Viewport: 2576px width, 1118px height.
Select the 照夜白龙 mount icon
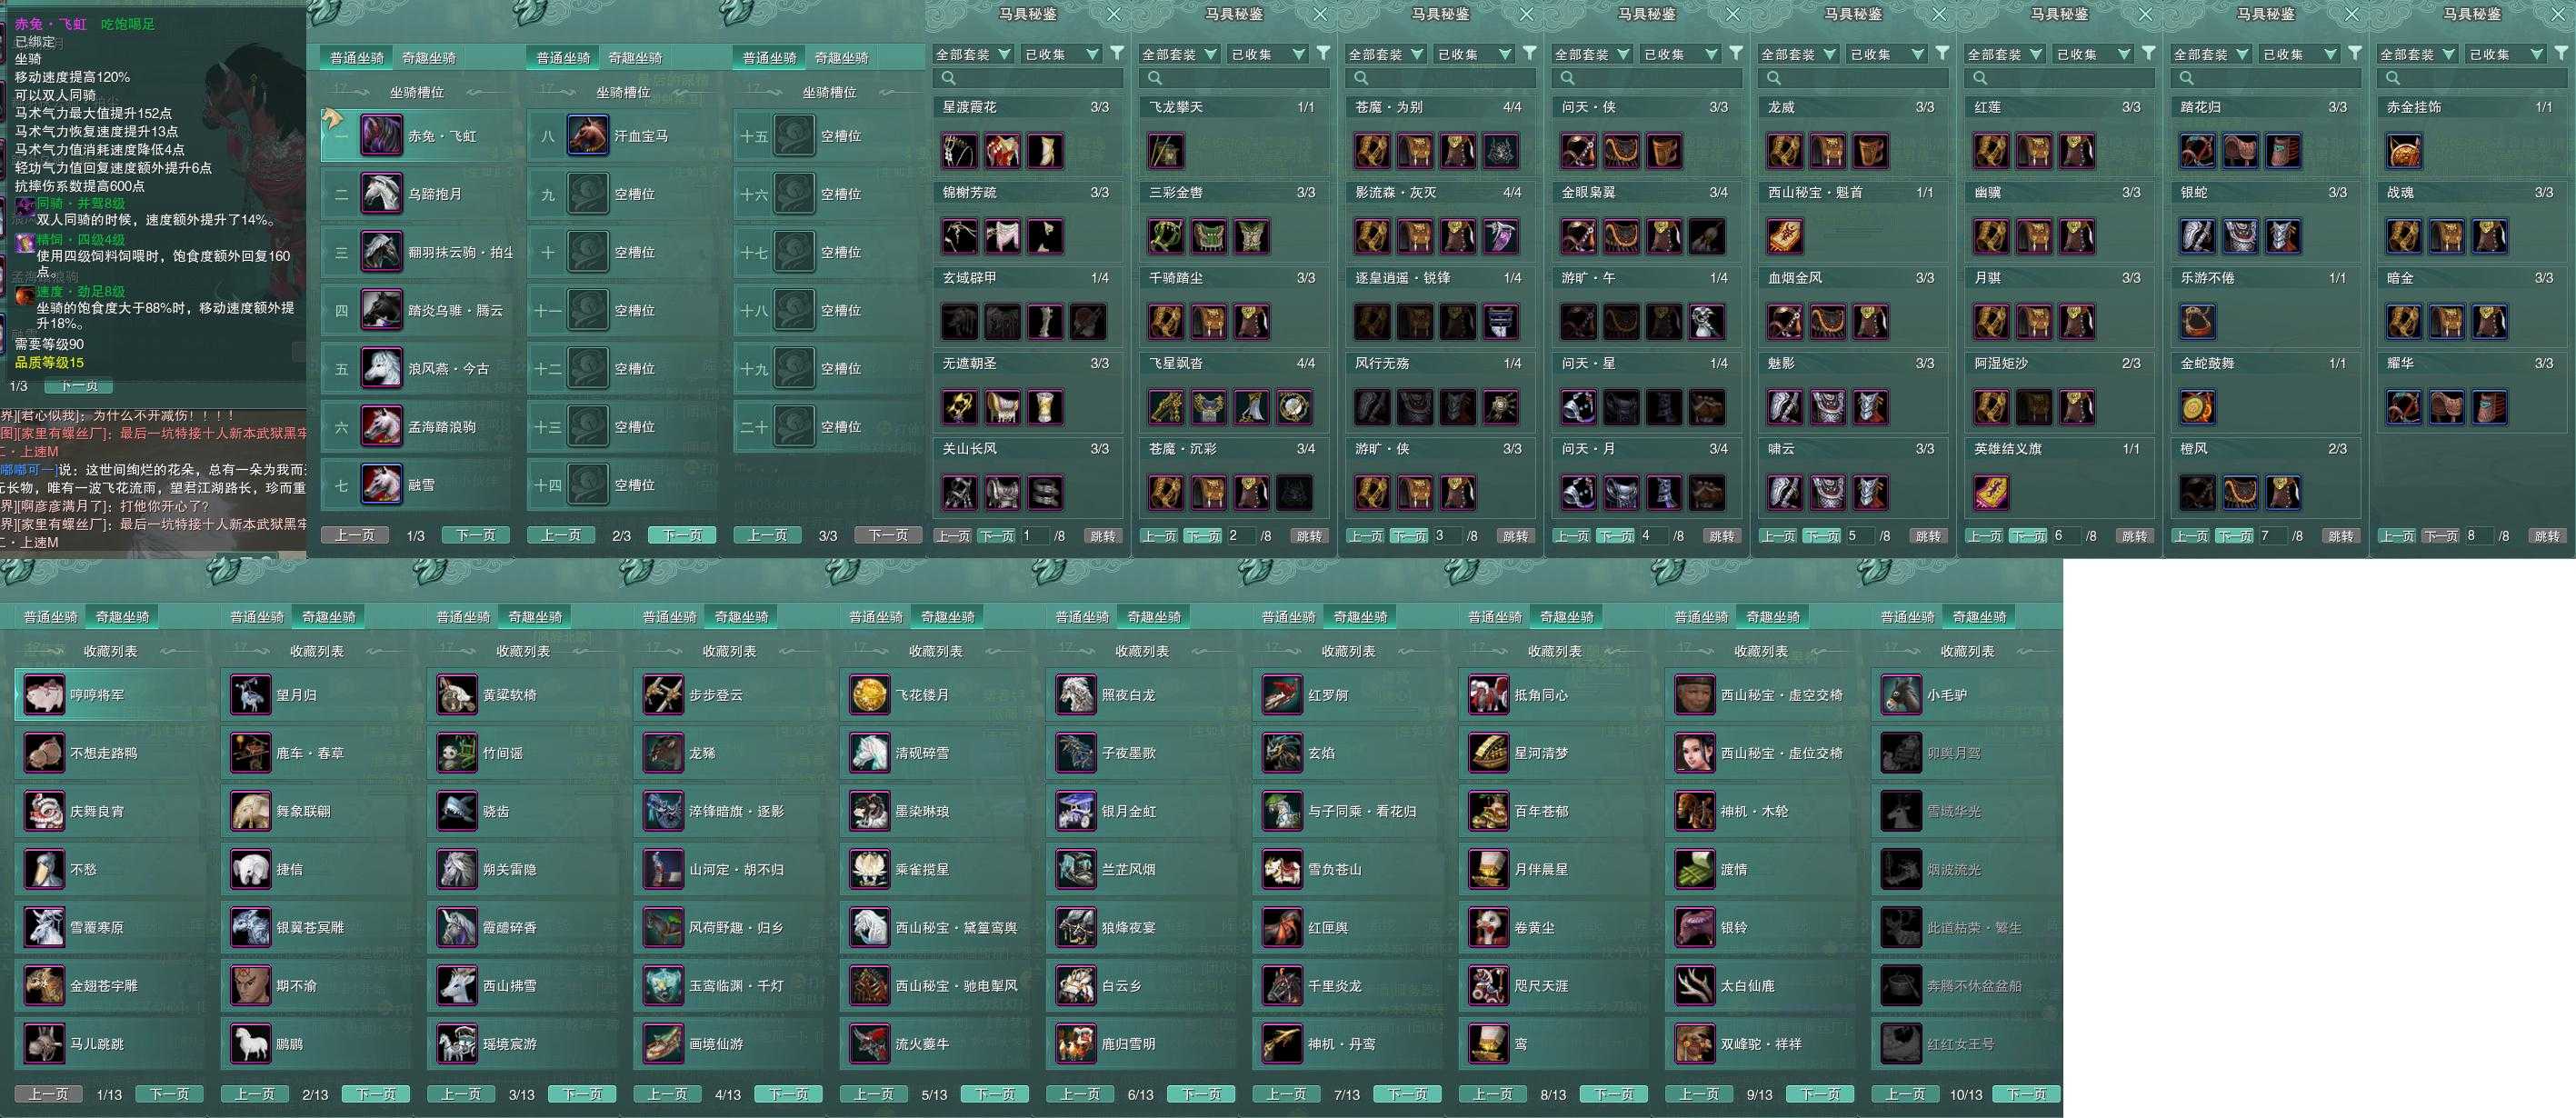coord(1076,695)
